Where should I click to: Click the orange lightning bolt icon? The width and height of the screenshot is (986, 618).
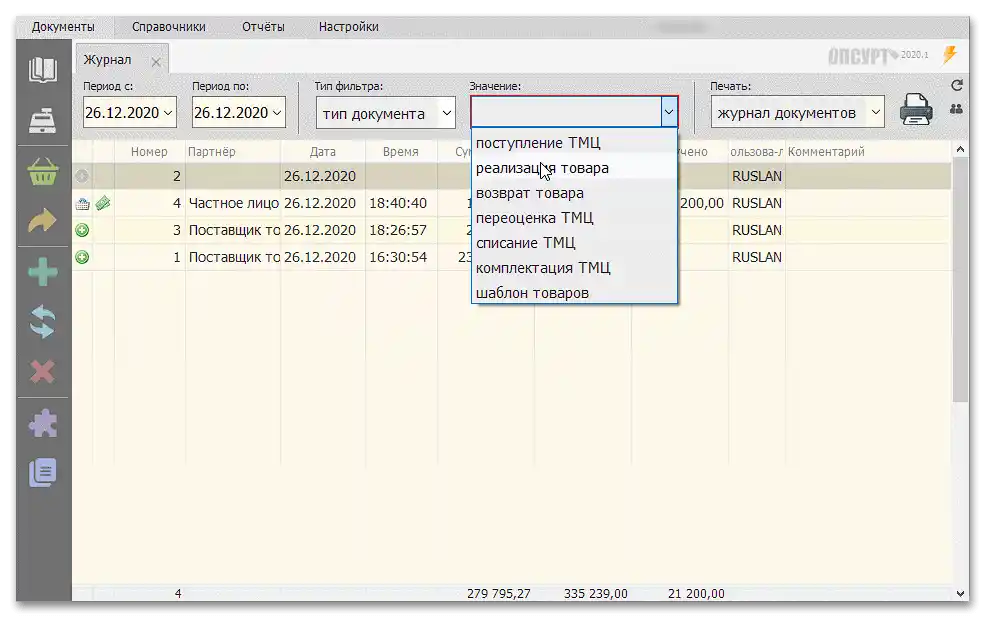(x=950, y=55)
